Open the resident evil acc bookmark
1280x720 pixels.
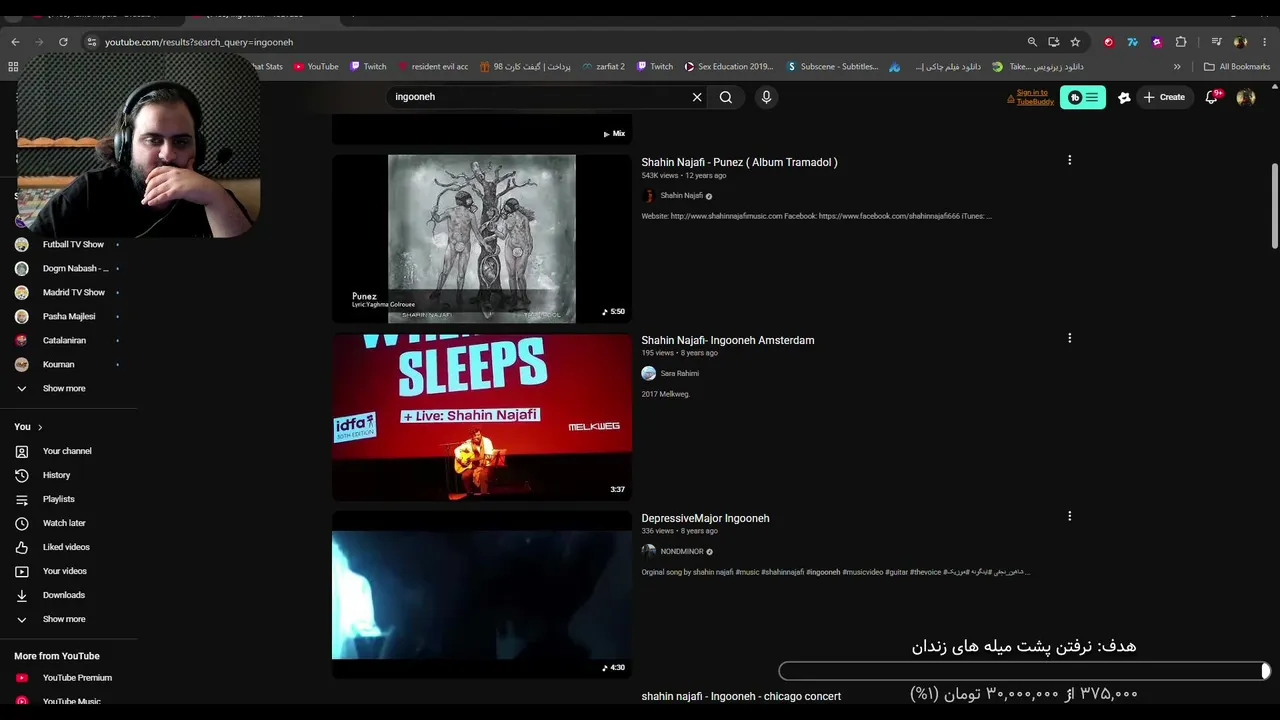point(433,67)
